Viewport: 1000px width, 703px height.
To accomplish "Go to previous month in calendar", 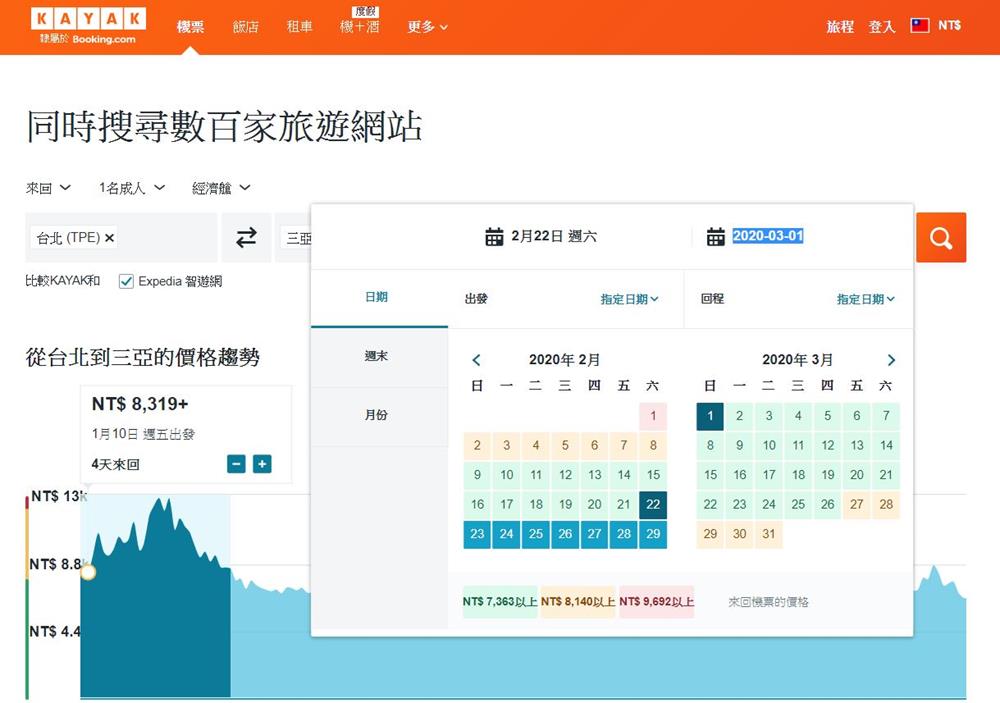I will 476,360.
